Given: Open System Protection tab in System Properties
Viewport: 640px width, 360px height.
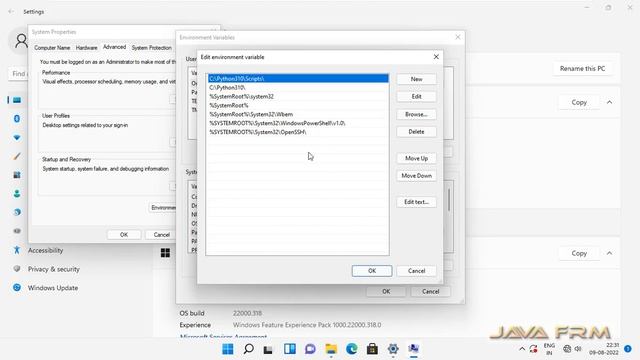Looking at the screenshot, I should pyautogui.click(x=151, y=48).
